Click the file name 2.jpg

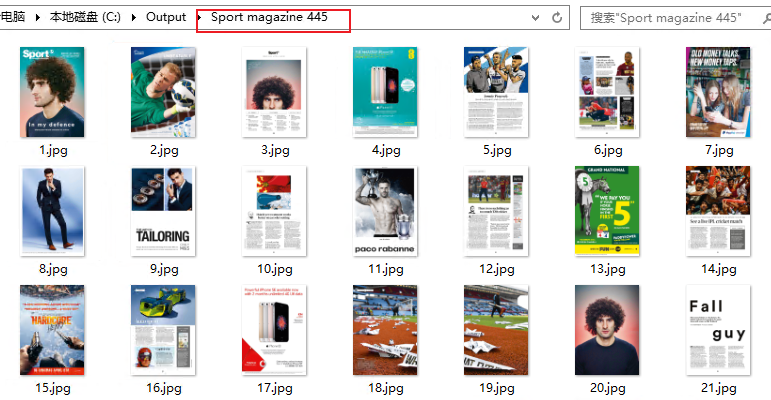coord(164,150)
